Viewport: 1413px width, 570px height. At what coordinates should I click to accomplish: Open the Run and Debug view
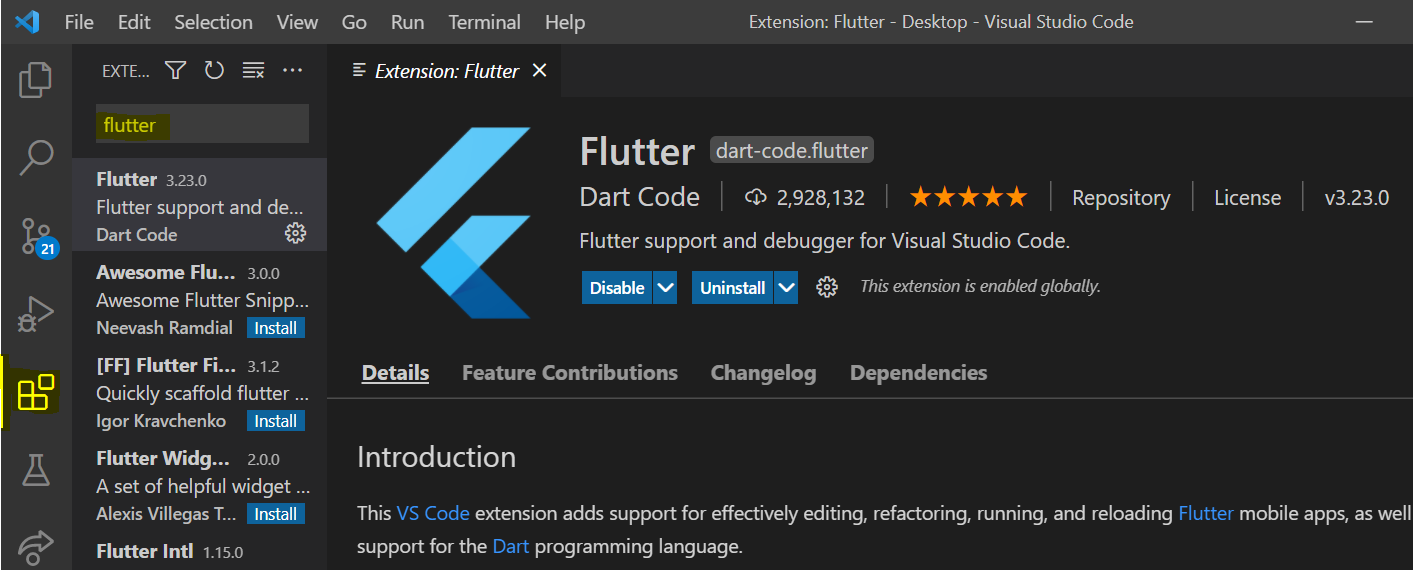coord(36,314)
